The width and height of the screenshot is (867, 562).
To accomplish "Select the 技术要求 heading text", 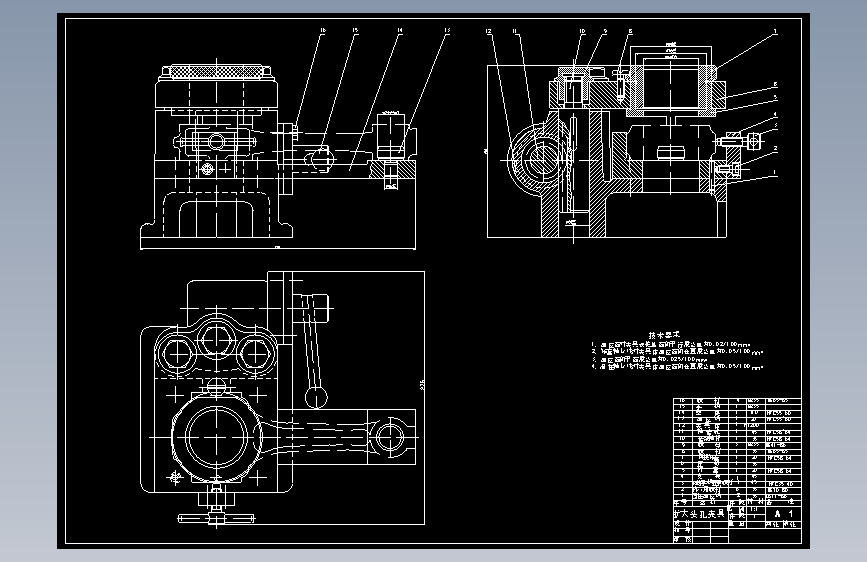I will 664,335.
